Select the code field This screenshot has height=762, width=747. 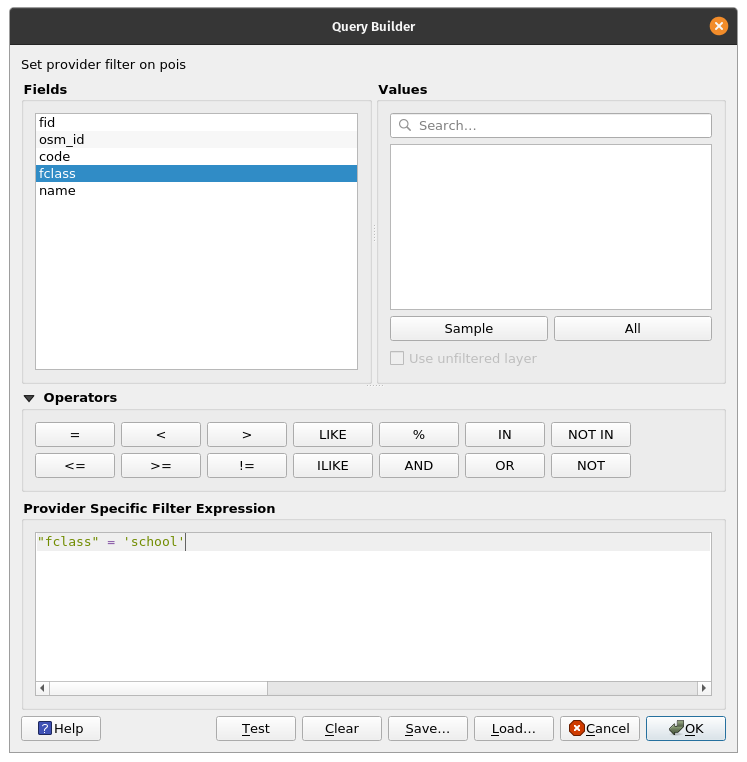pyautogui.click(x=196, y=156)
